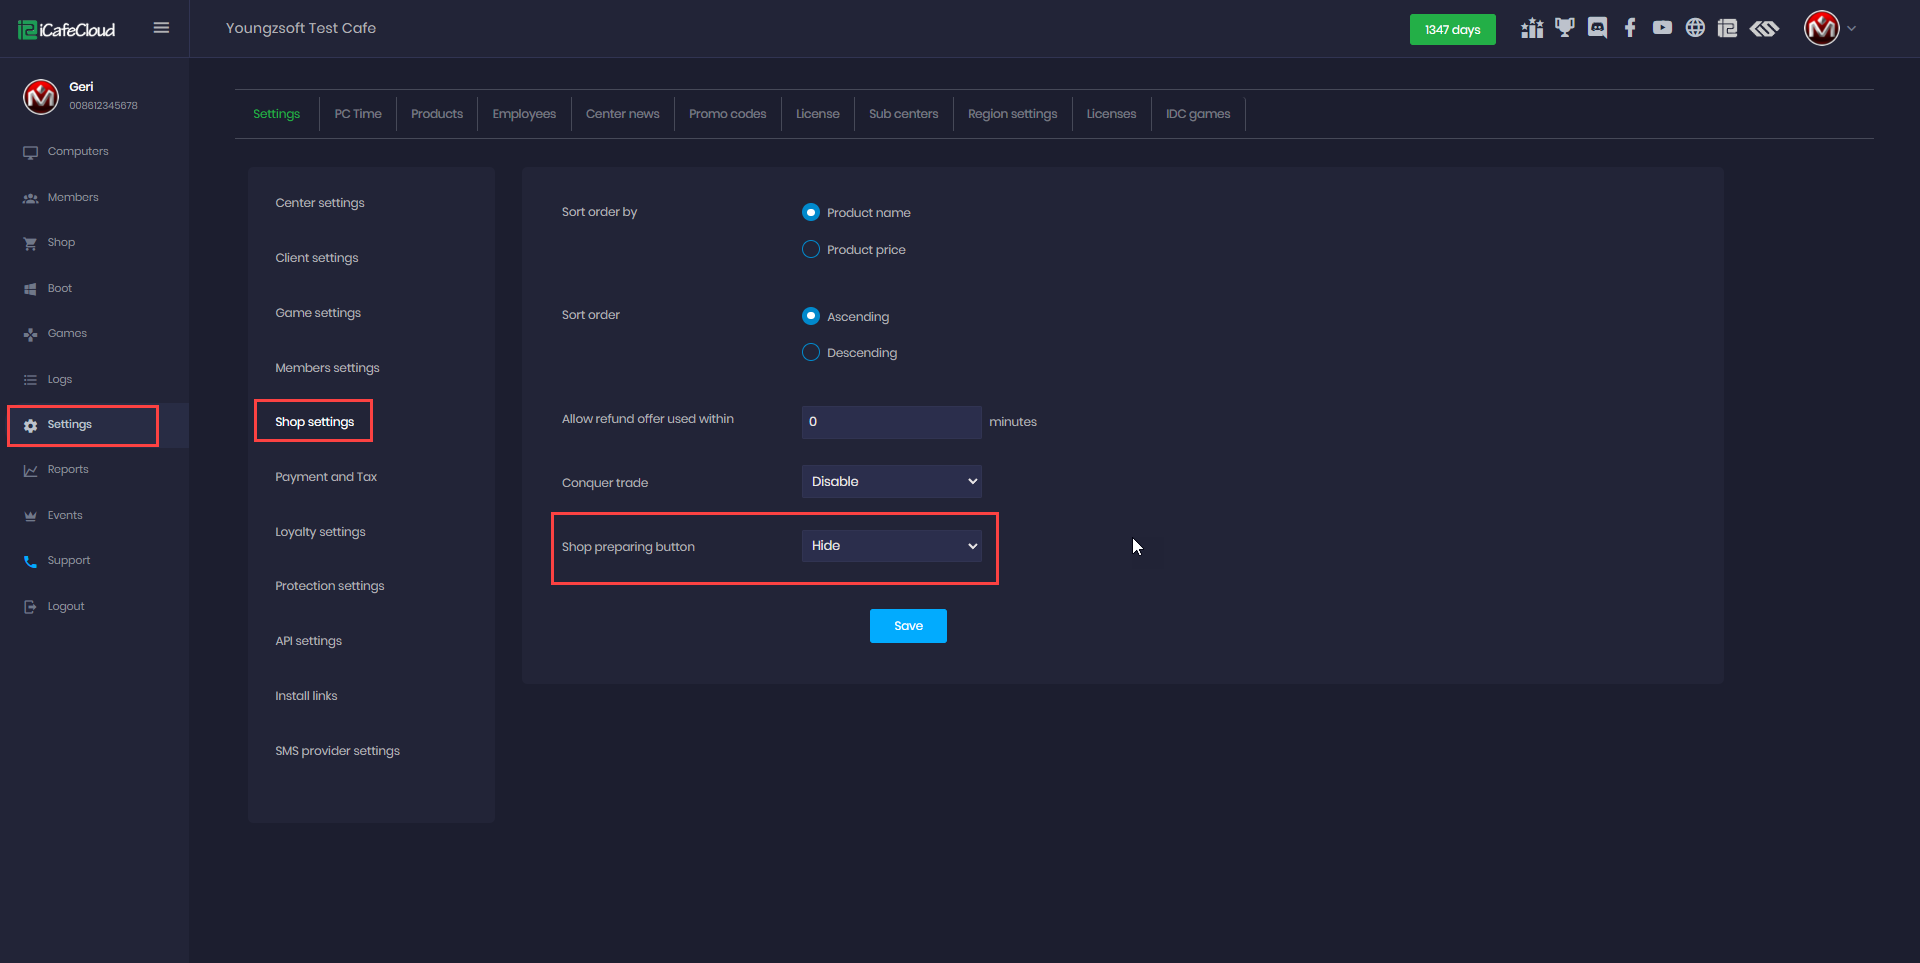Click the trophy icon in top bar
This screenshot has width=1920, height=963.
[1565, 28]
